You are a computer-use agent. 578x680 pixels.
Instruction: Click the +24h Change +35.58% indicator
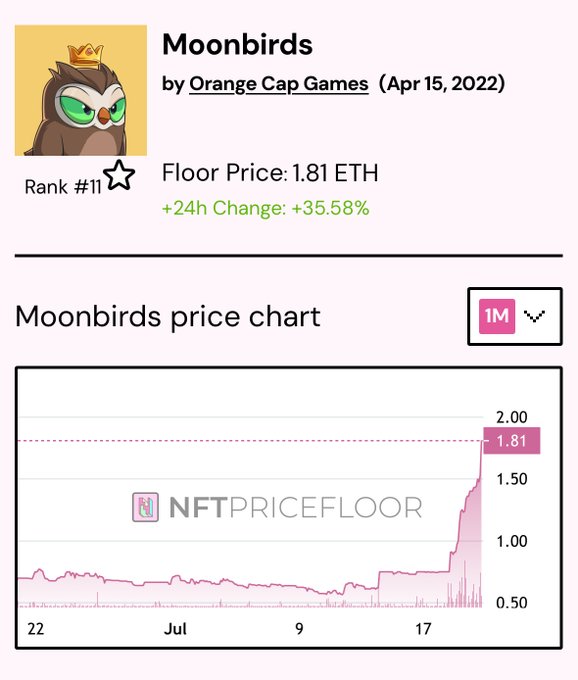click(x=265, y=208)
